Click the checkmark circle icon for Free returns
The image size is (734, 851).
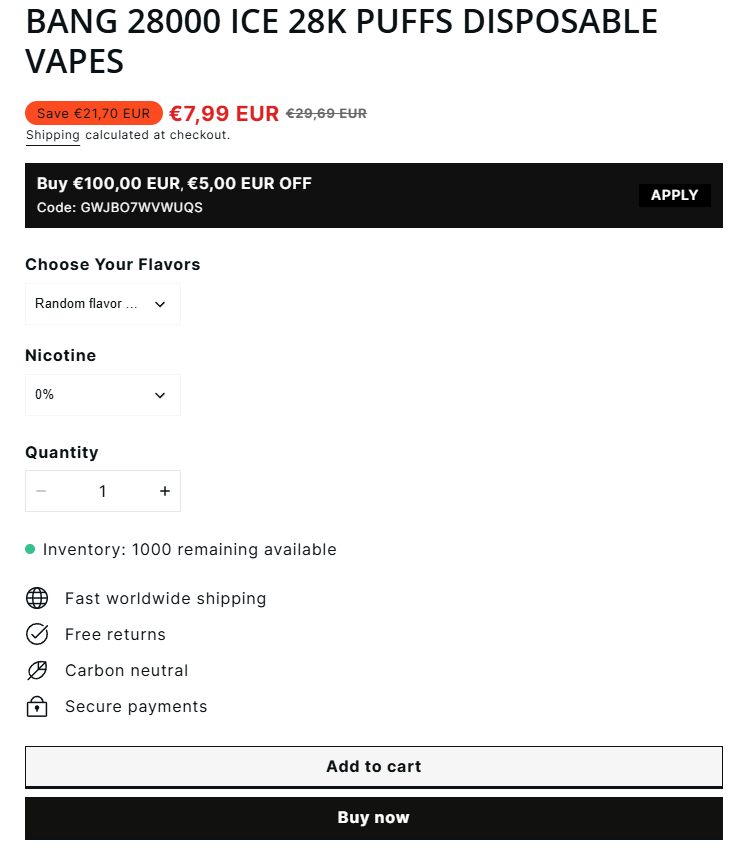37,634
